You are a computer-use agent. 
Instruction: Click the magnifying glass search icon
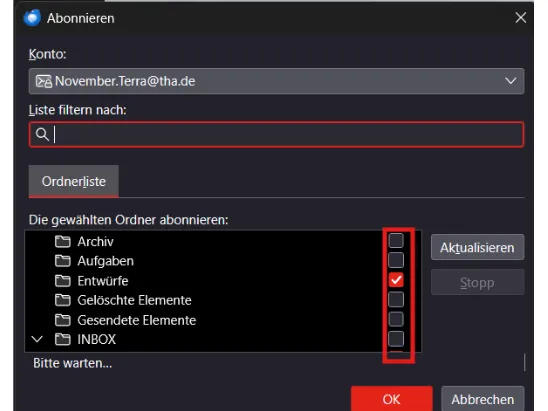(x=42, y=134)
